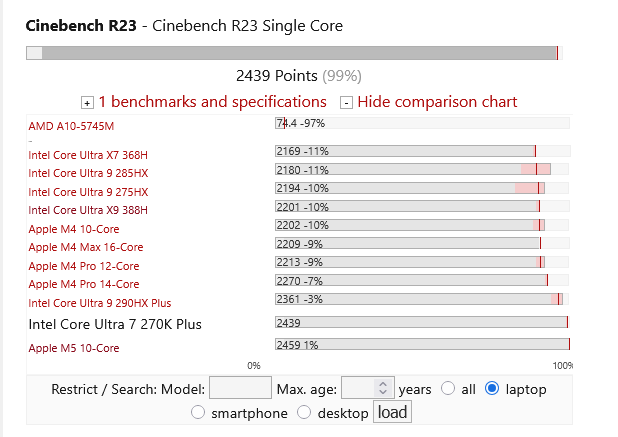The image size is (618, 437).
Task: Decrease Max. age with the down arrow
Action: pyautogui.click(x=383, y=392)
